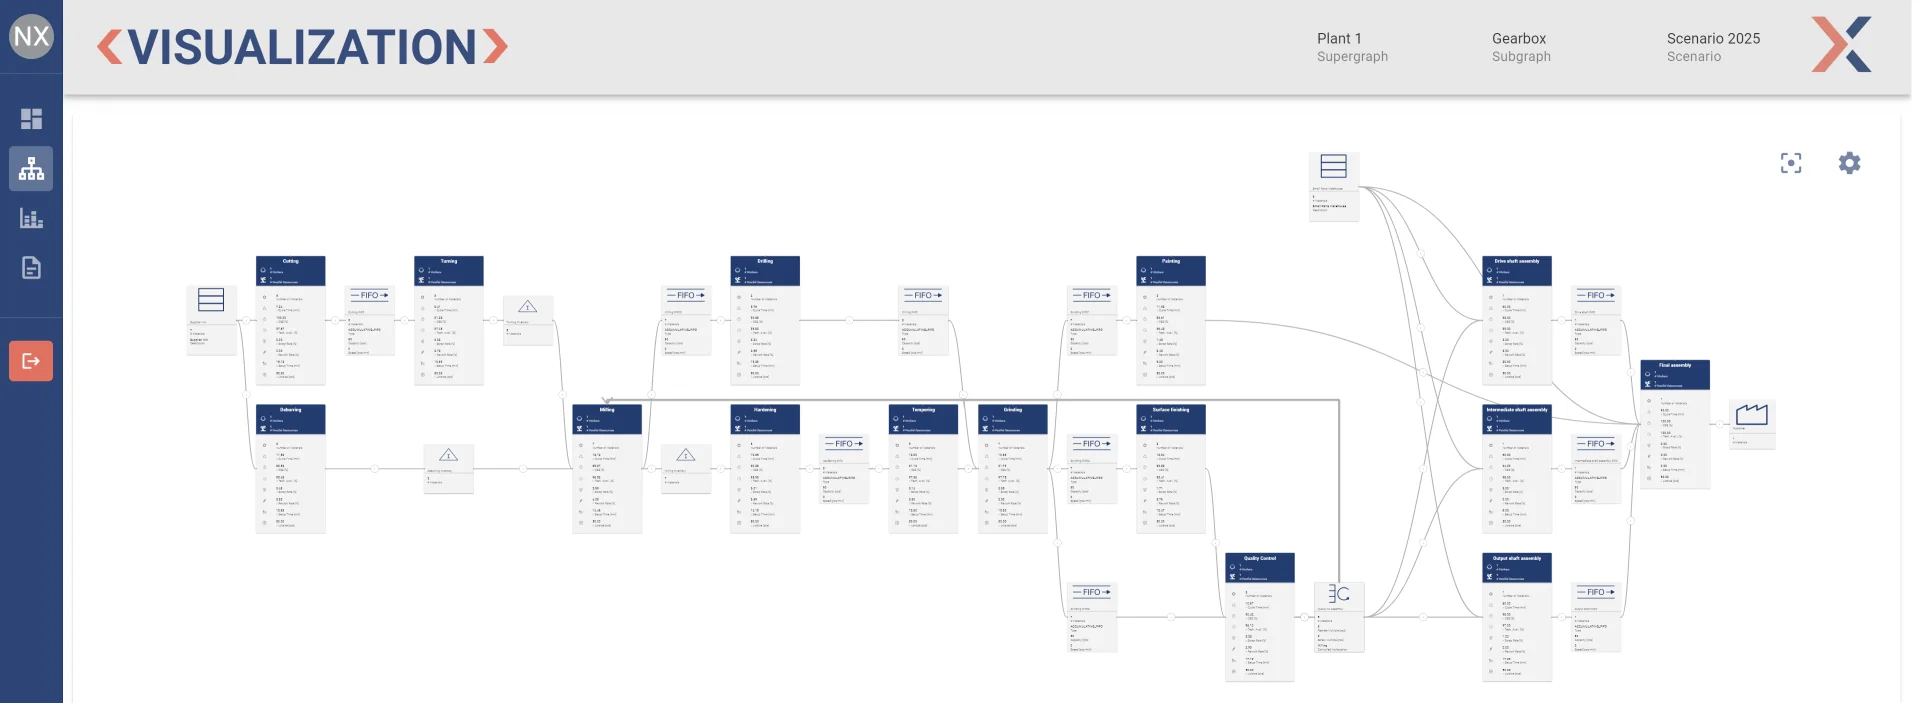Click the splitter node right of Quality Control
This screenshot has height=703, width=1920.
(x=1339, y=594)
